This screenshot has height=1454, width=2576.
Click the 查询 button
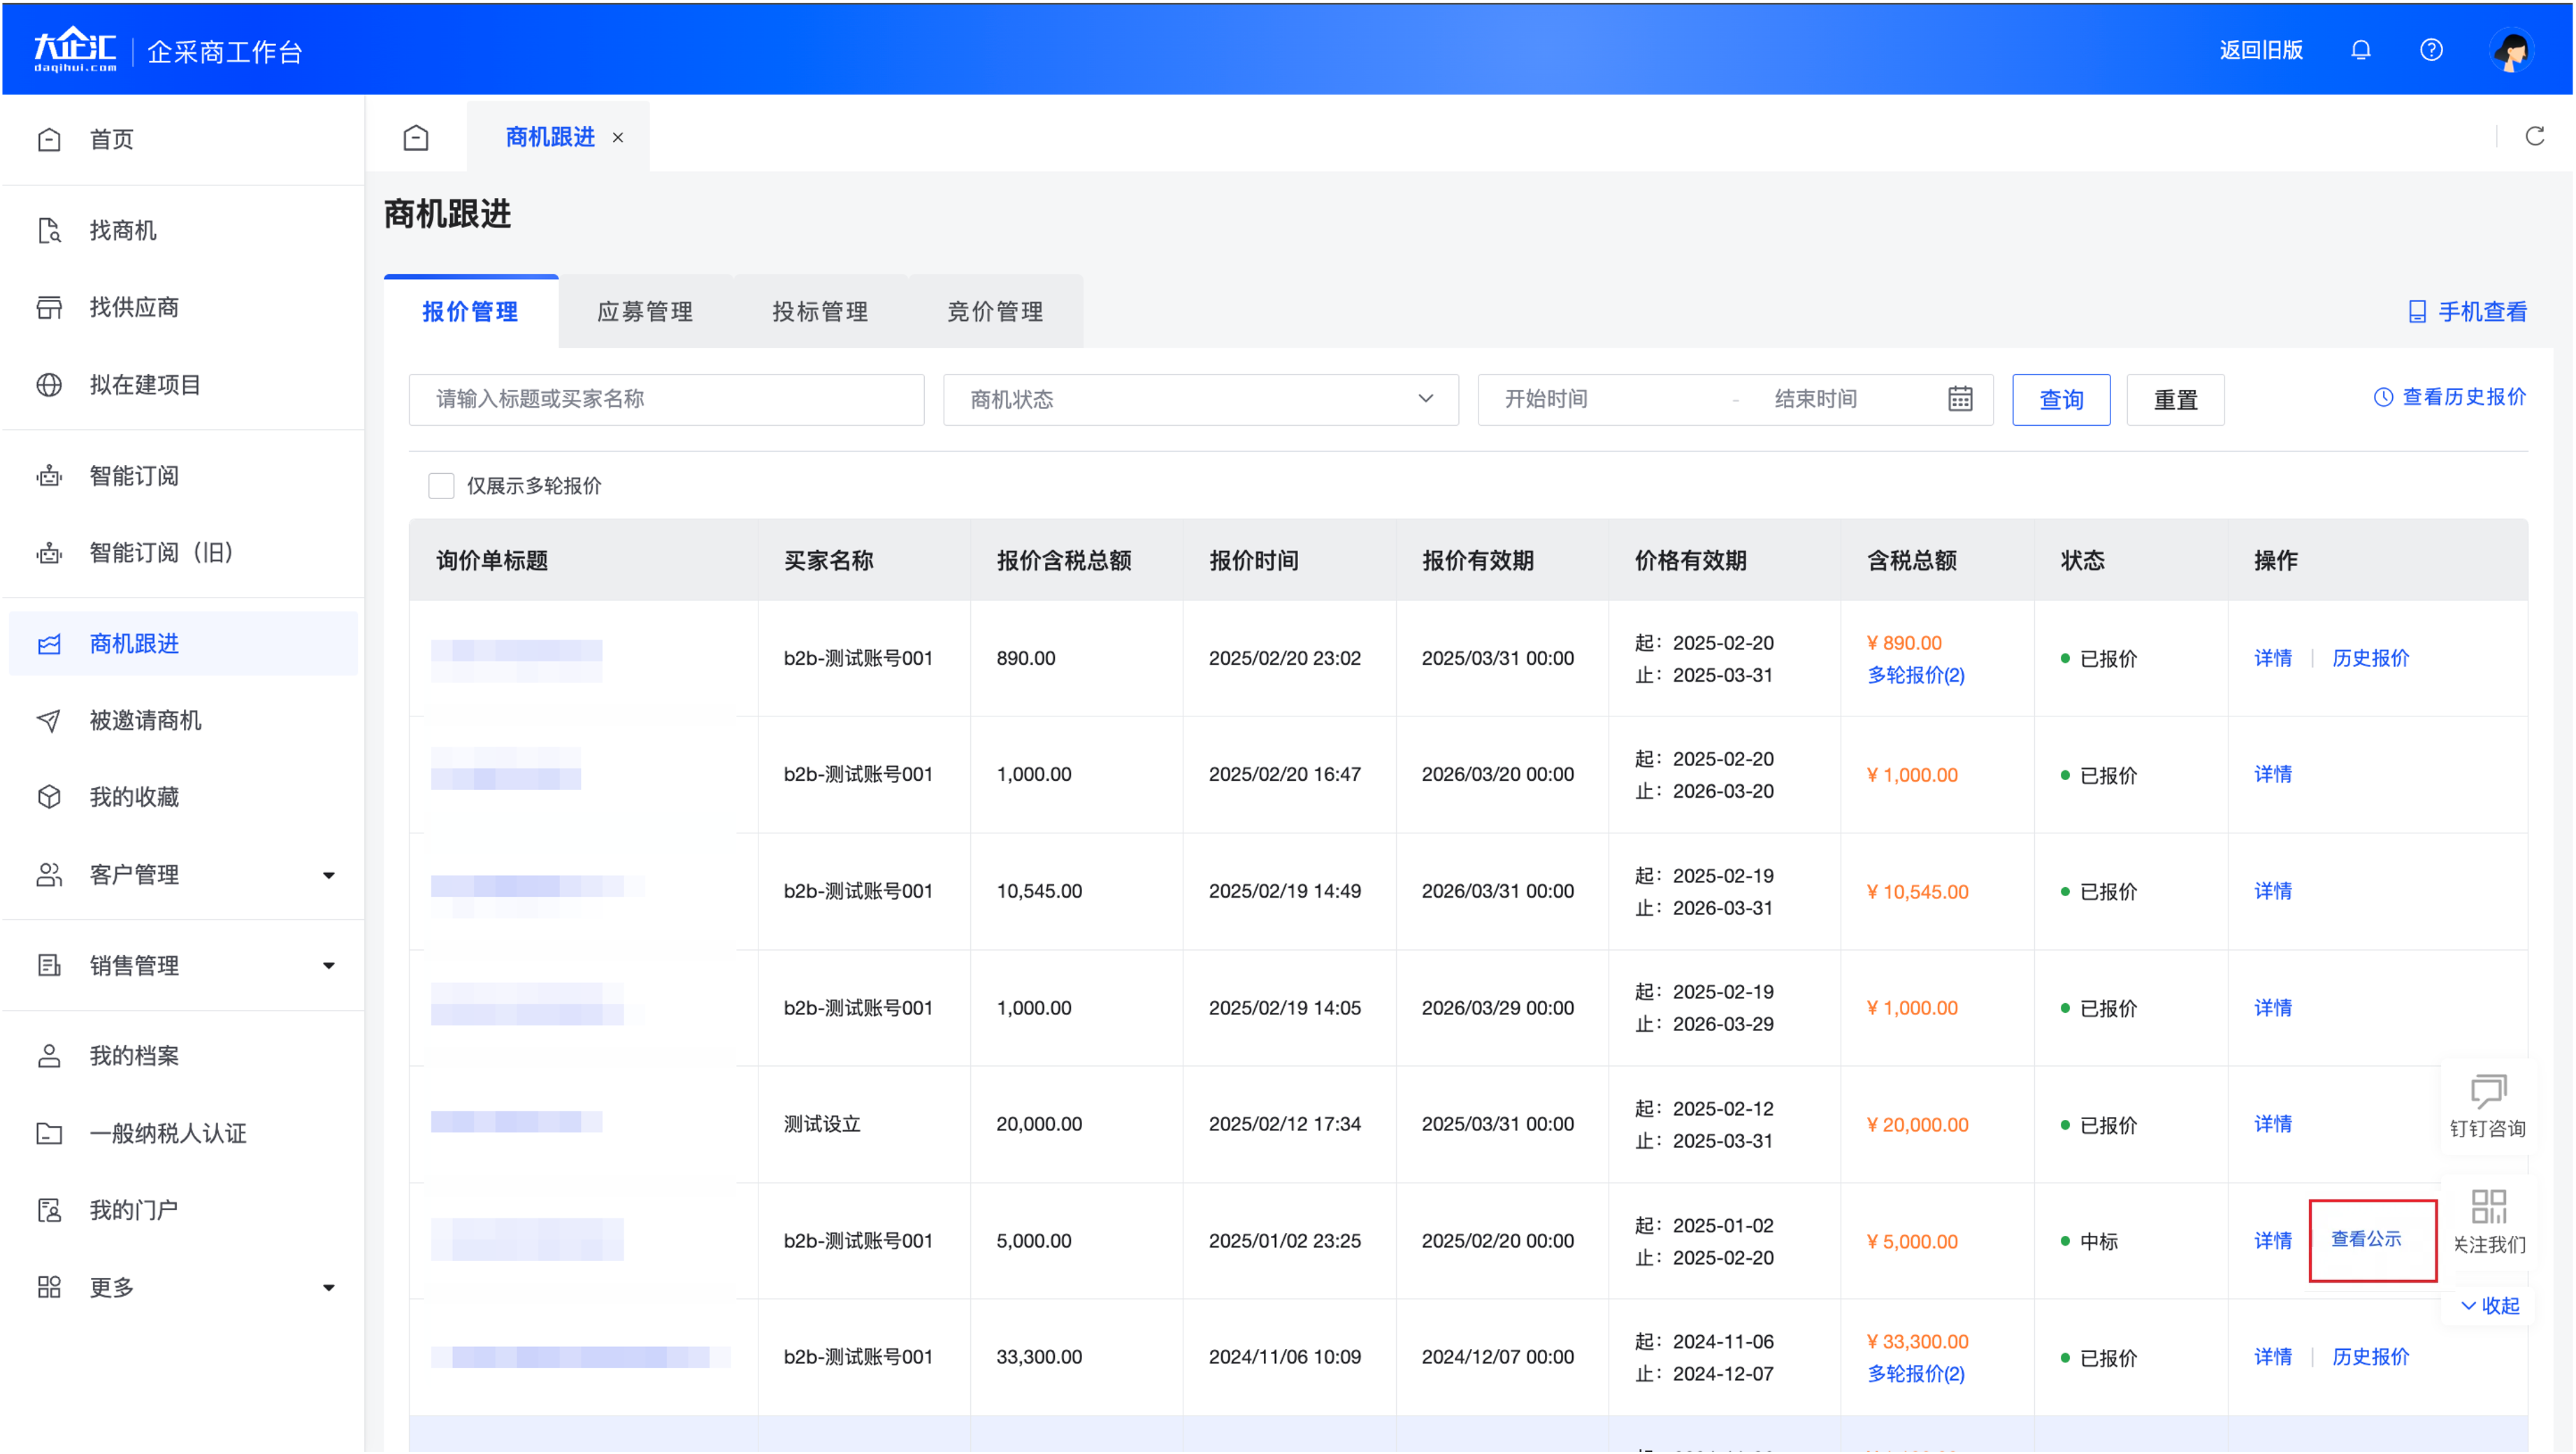[2061, 399]
